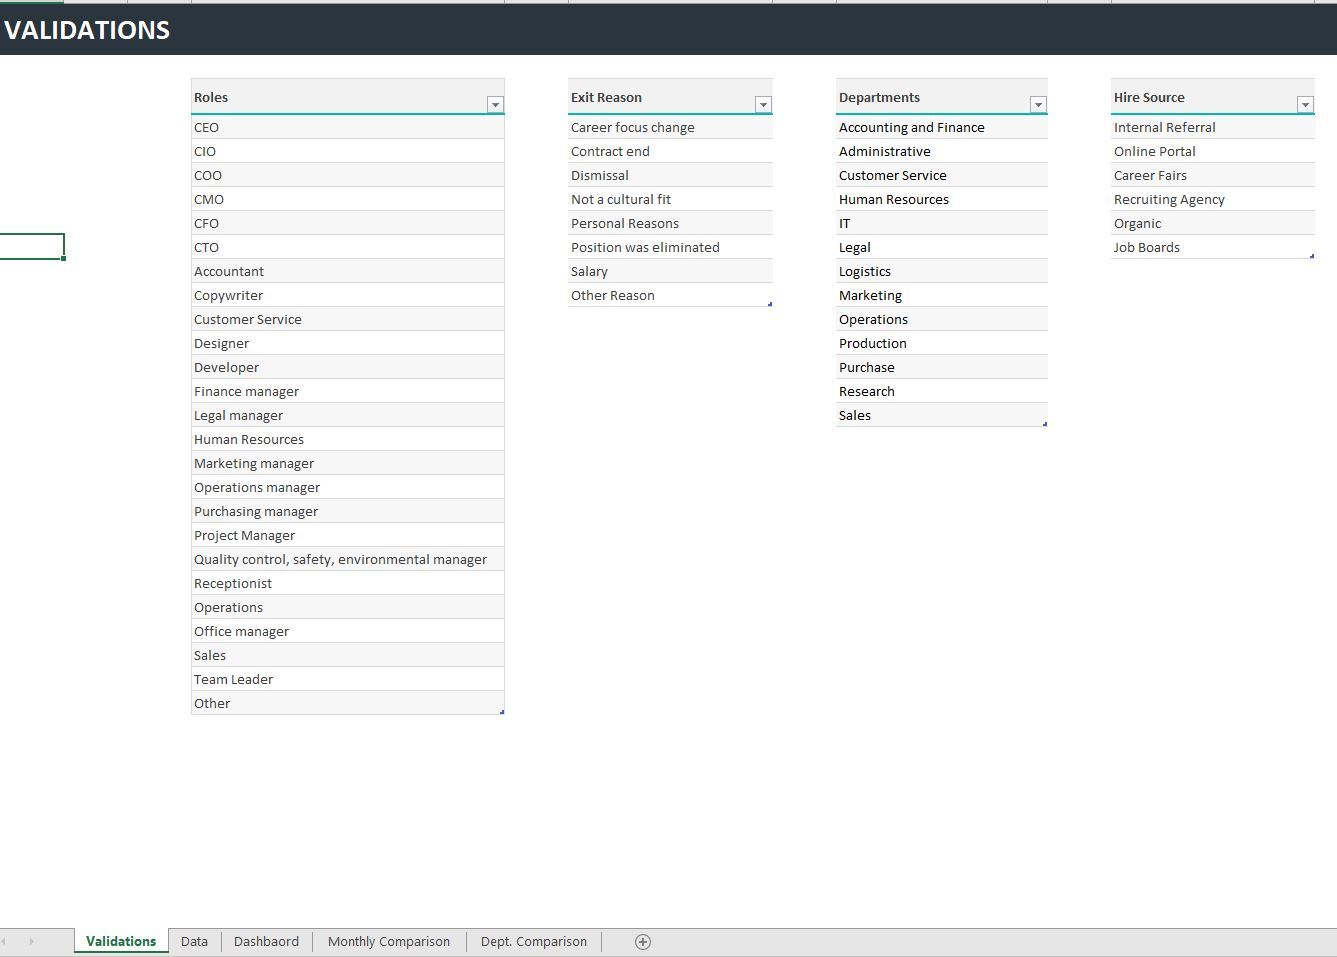Select the Salary exit reason cell
This screenshot has height=957, width=1337.
(670, 271)
